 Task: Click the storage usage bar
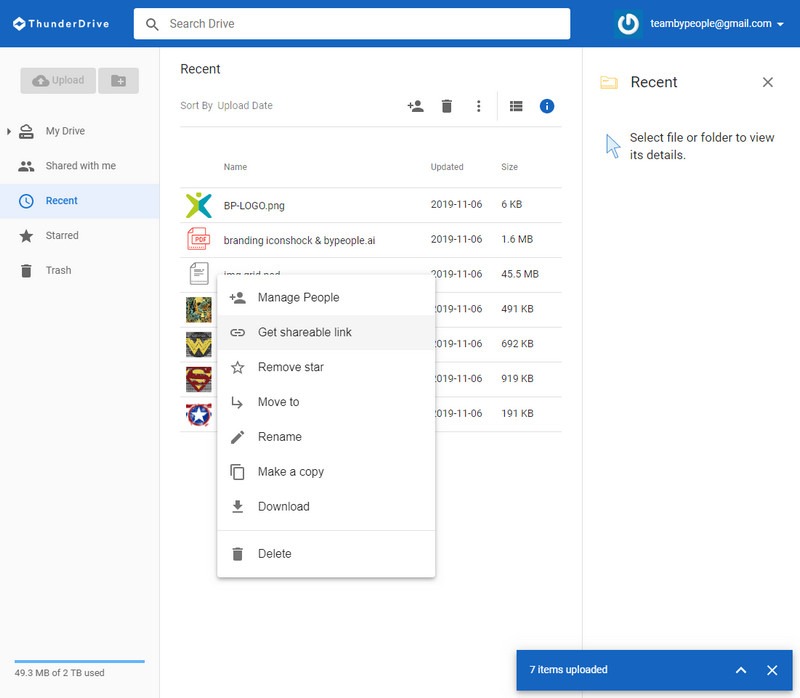tap(79, 661)
